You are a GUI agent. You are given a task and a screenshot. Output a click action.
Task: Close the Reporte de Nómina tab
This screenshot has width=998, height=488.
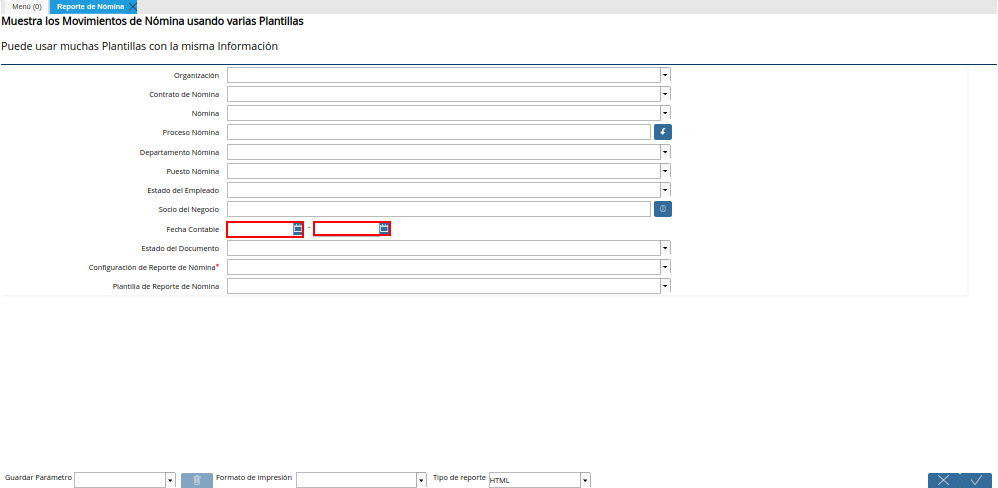132,7
